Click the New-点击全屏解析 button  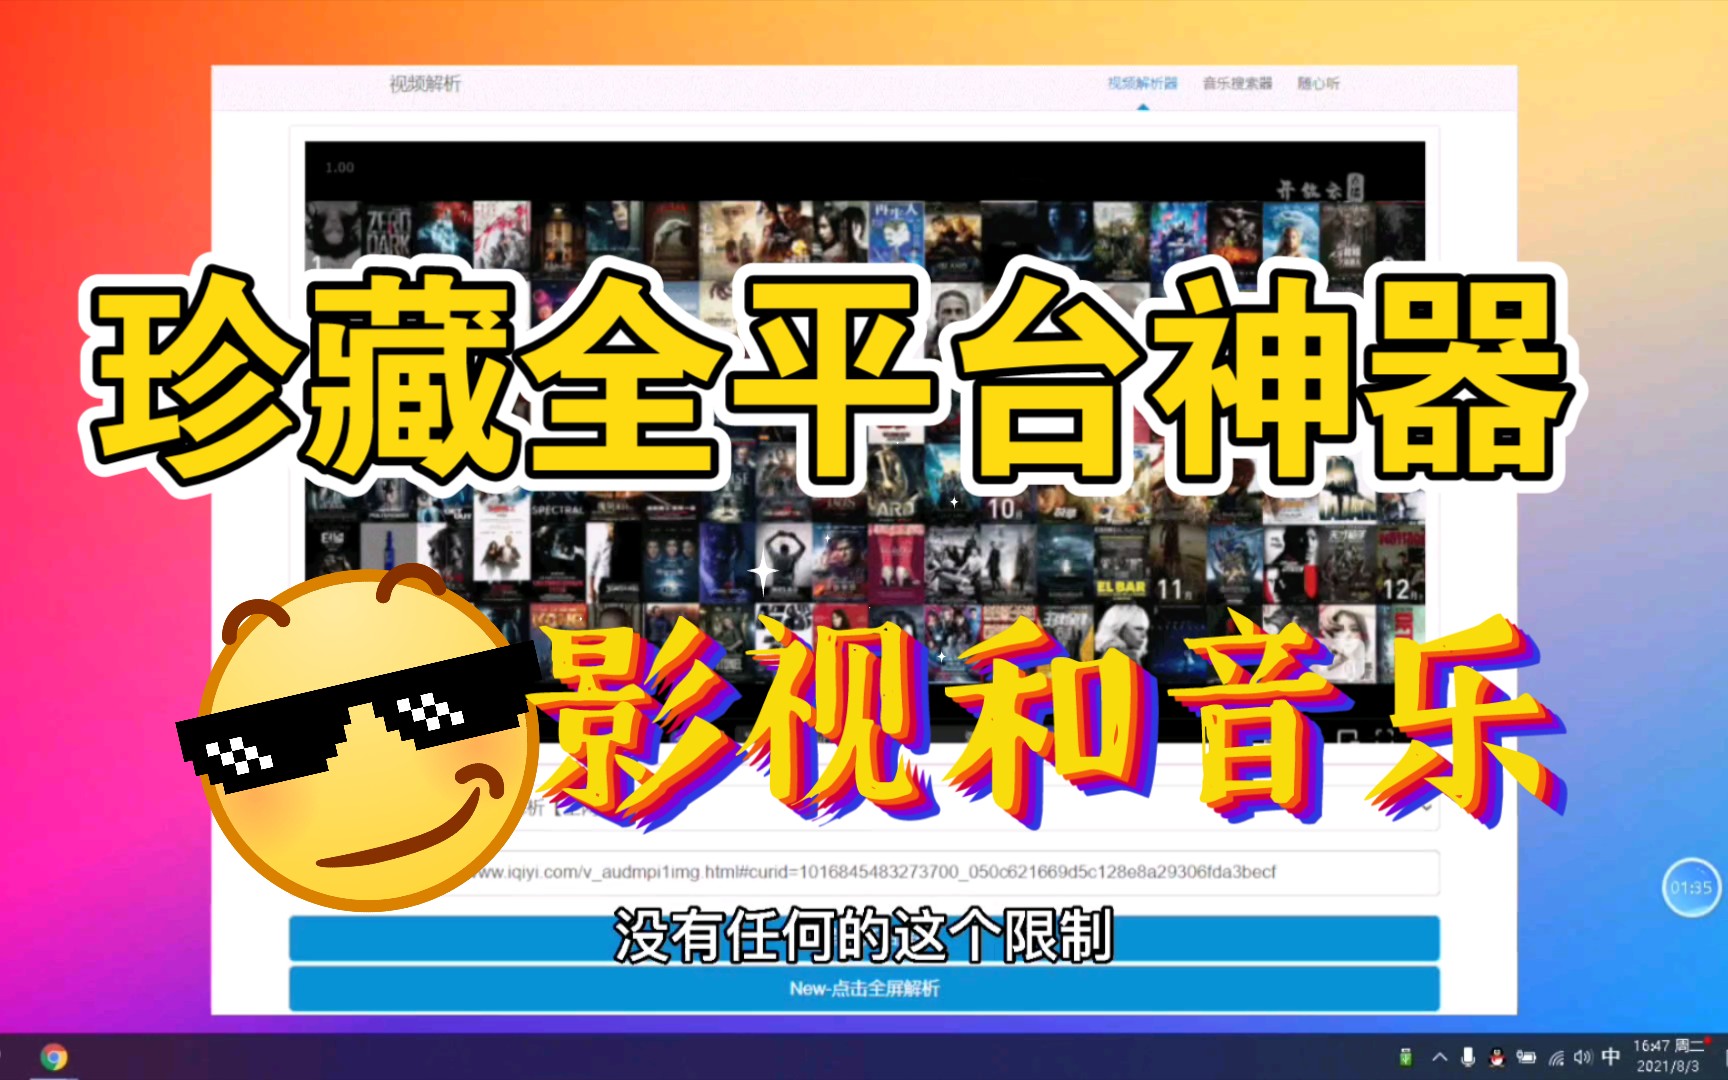point(864,988)
